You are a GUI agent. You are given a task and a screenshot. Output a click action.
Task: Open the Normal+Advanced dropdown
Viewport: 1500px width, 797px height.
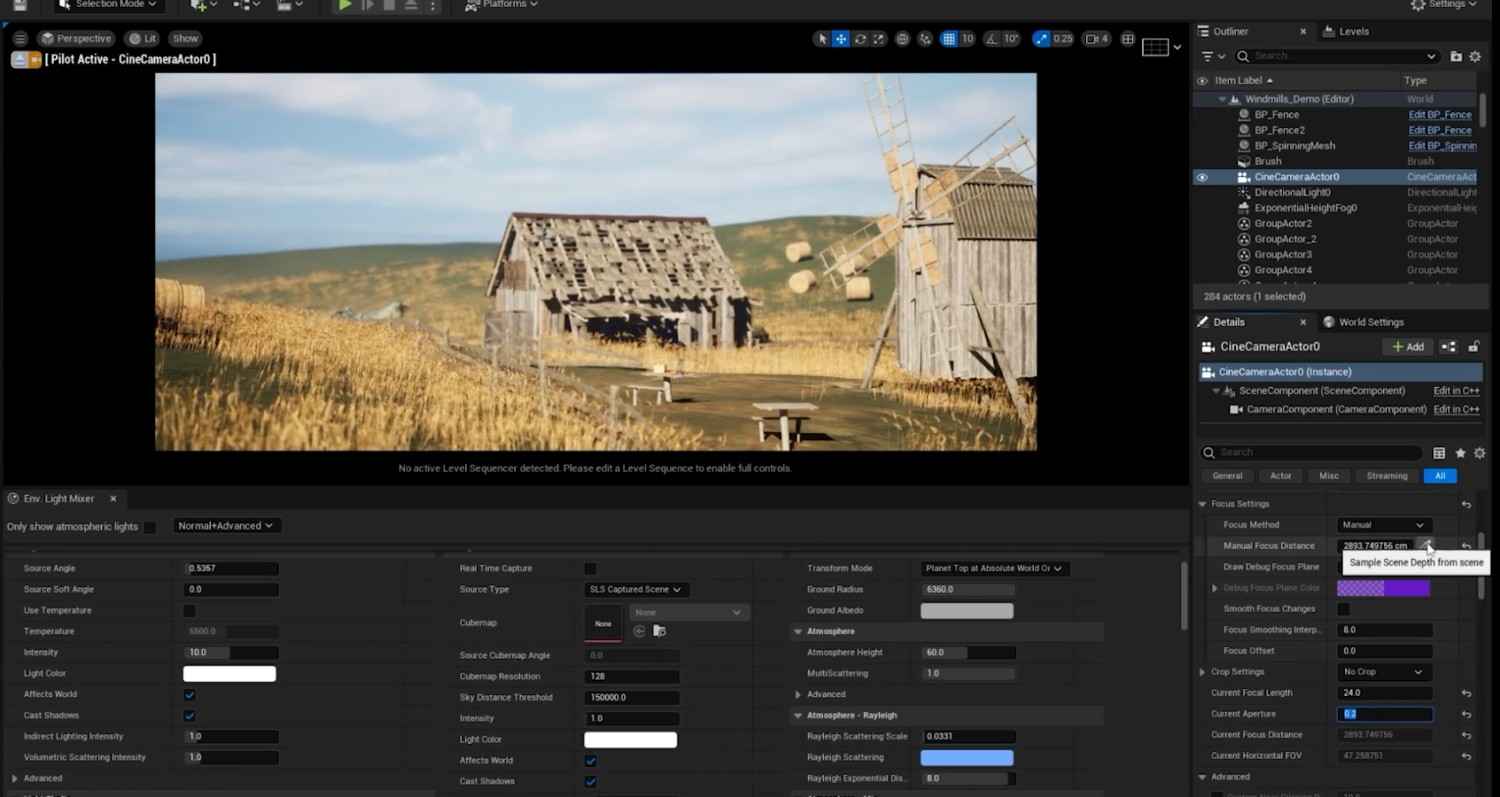click(x=226, y=526)
